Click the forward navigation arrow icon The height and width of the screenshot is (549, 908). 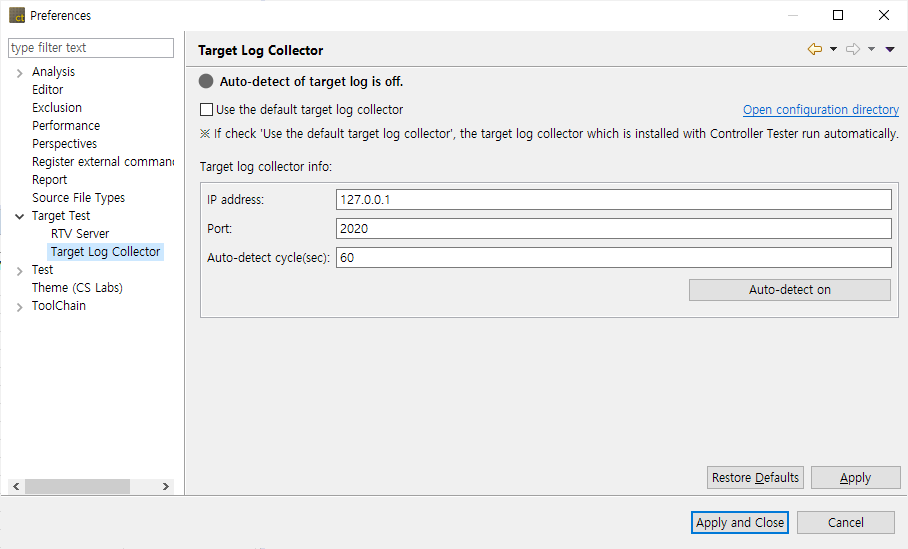852,49
